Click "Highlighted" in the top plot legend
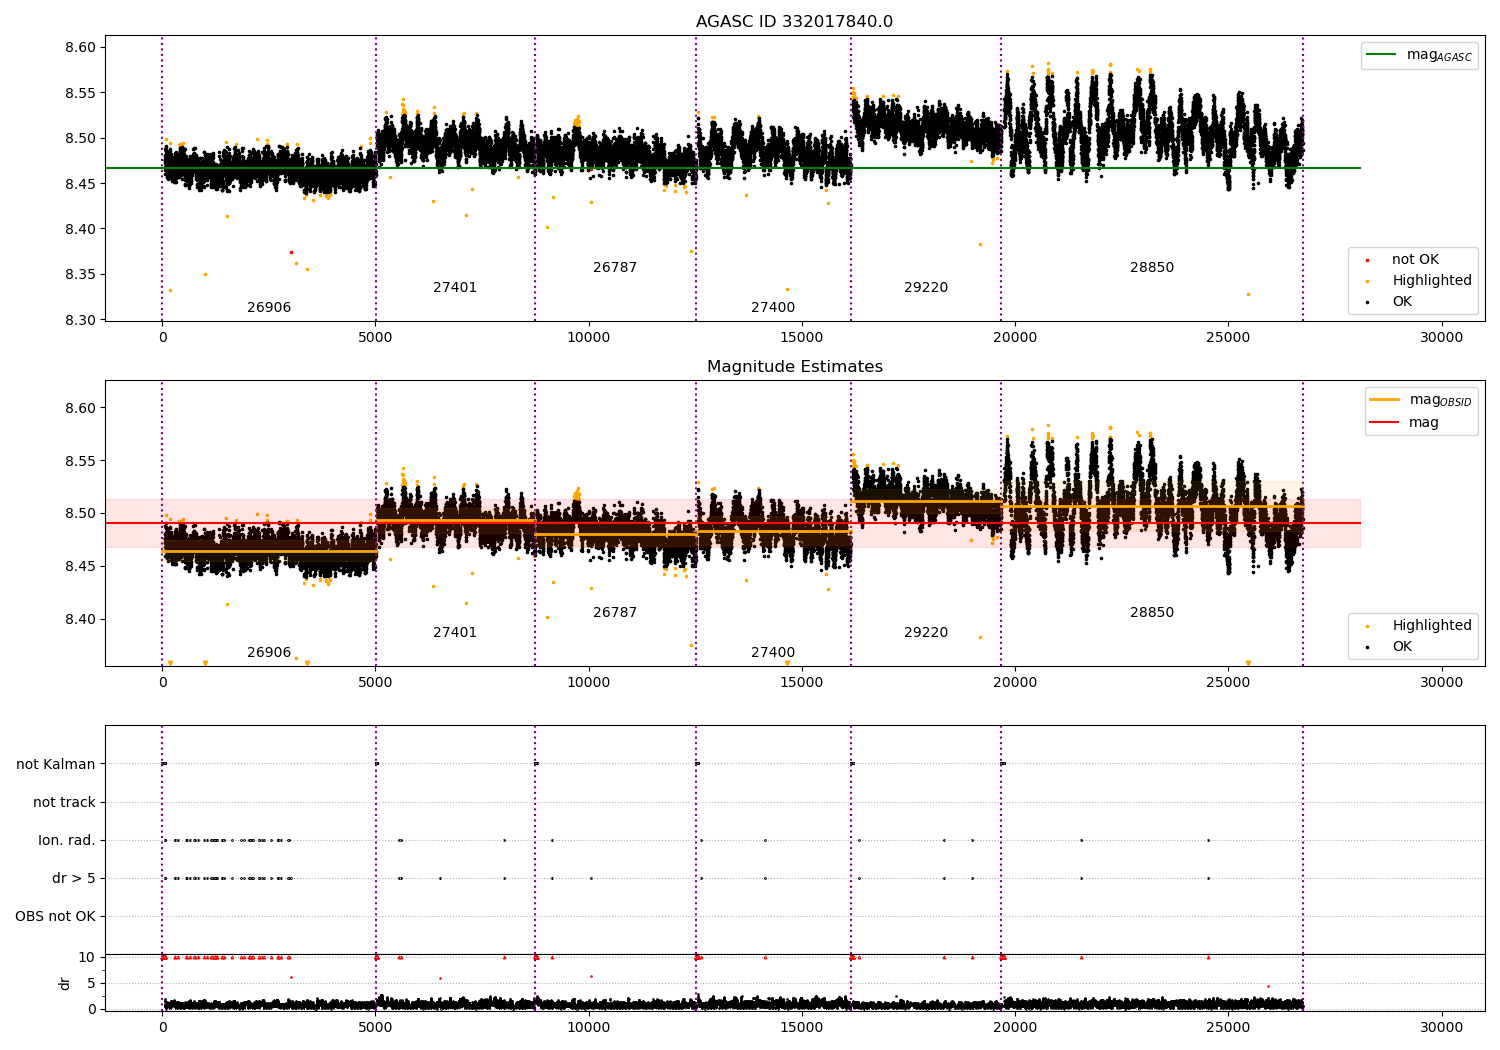The image size is (1500, 1050). click(1432, 281)
